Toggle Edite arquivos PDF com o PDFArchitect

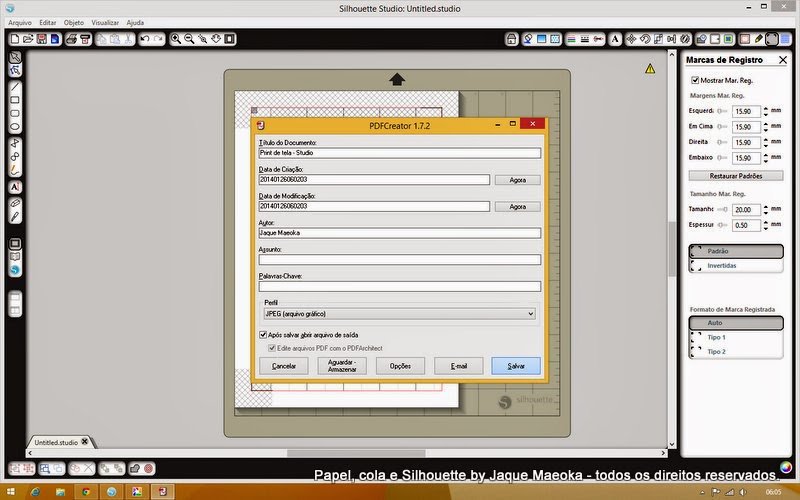pyautogui.click(x=272, y=348)
